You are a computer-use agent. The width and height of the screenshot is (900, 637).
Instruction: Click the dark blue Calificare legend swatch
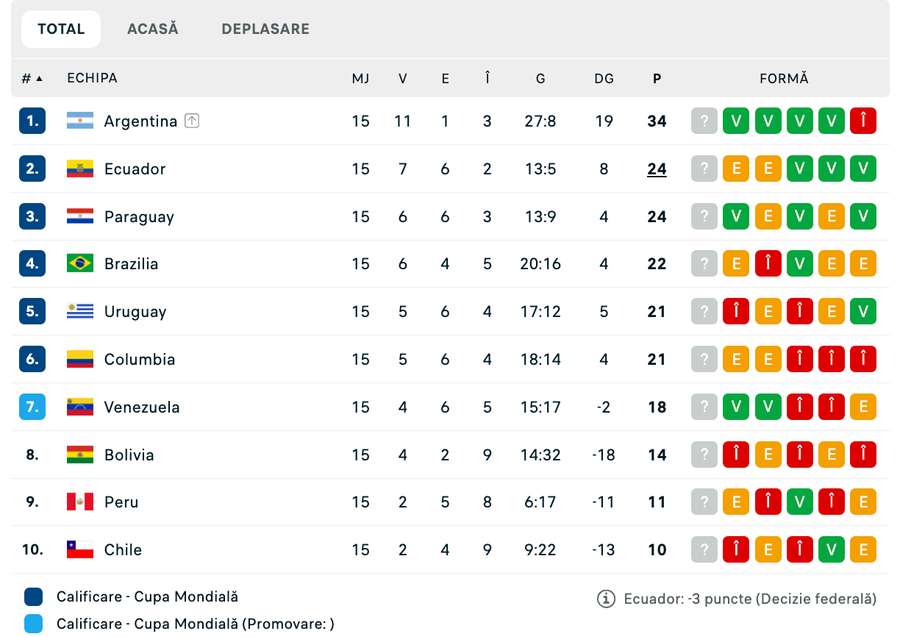tap(33, 597)
